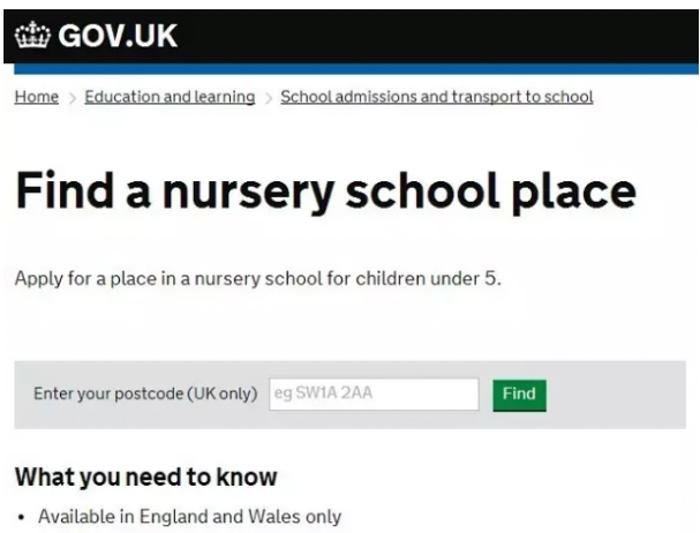Click the 'Apply for a place' intro paragraph
This screenshot has width=700, height=533.
coord(258,279)
